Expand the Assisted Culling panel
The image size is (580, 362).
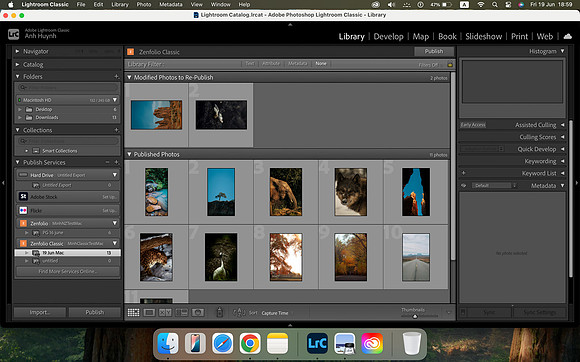[x=563, y=125]
